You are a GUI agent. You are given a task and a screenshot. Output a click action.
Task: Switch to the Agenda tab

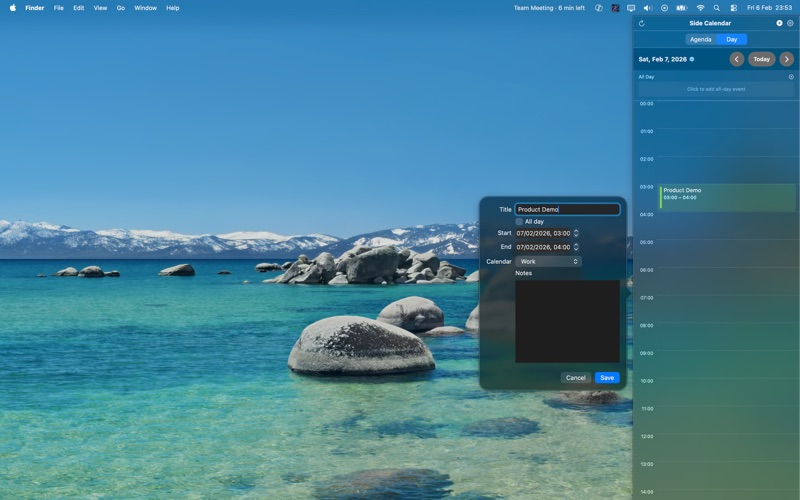(x=701, y=39)
